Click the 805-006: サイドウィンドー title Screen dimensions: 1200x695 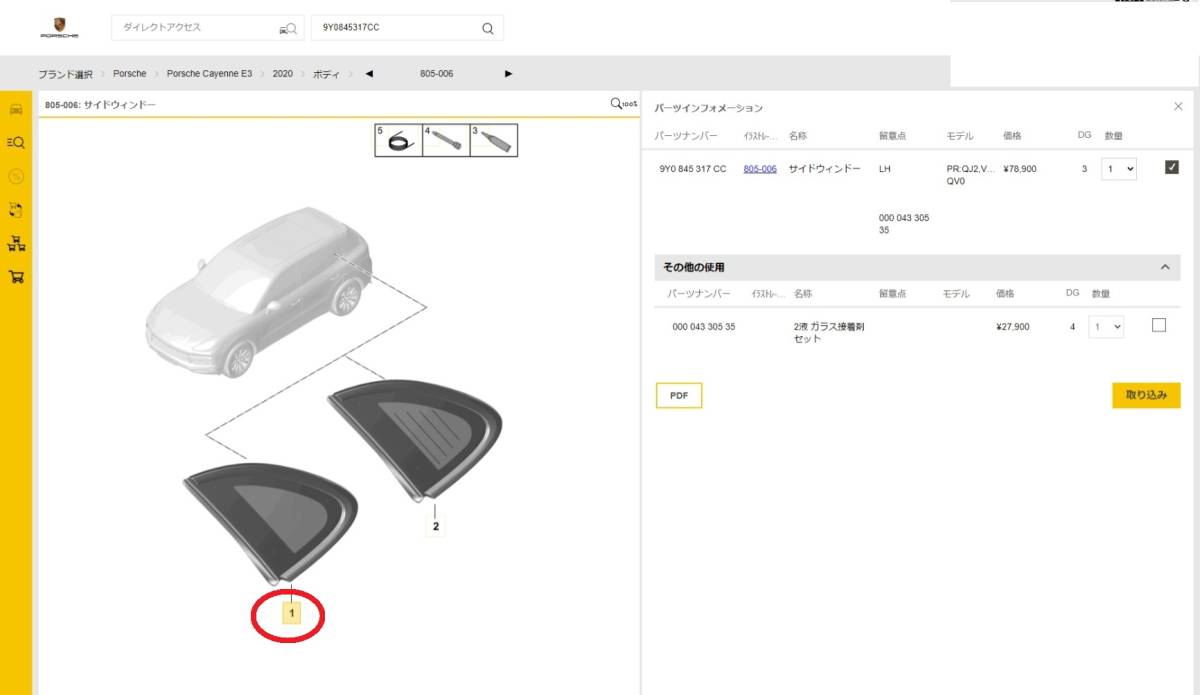(x=101, y=104)
